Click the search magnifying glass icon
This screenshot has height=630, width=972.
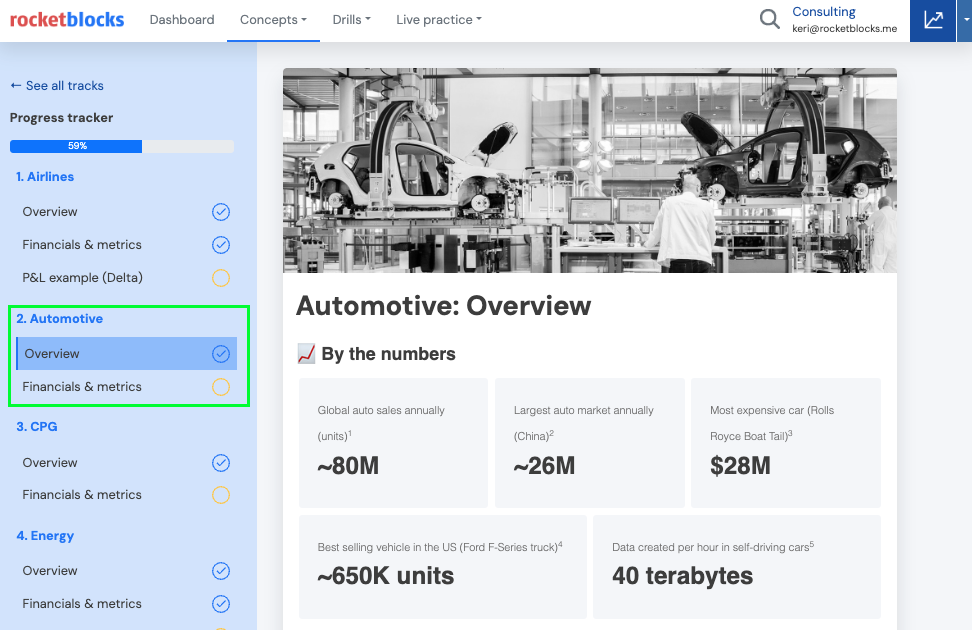pos(769,19)
